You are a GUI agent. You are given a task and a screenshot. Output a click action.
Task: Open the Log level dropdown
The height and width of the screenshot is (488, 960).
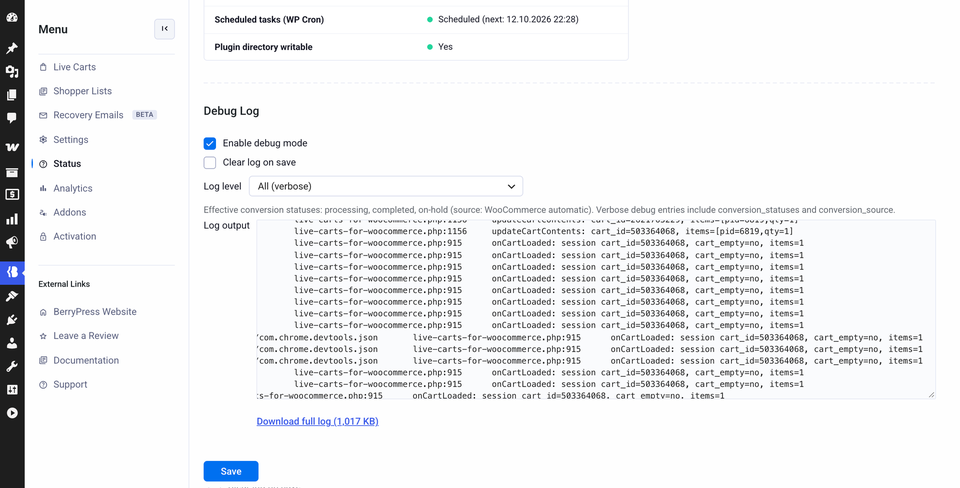[386, 186]
